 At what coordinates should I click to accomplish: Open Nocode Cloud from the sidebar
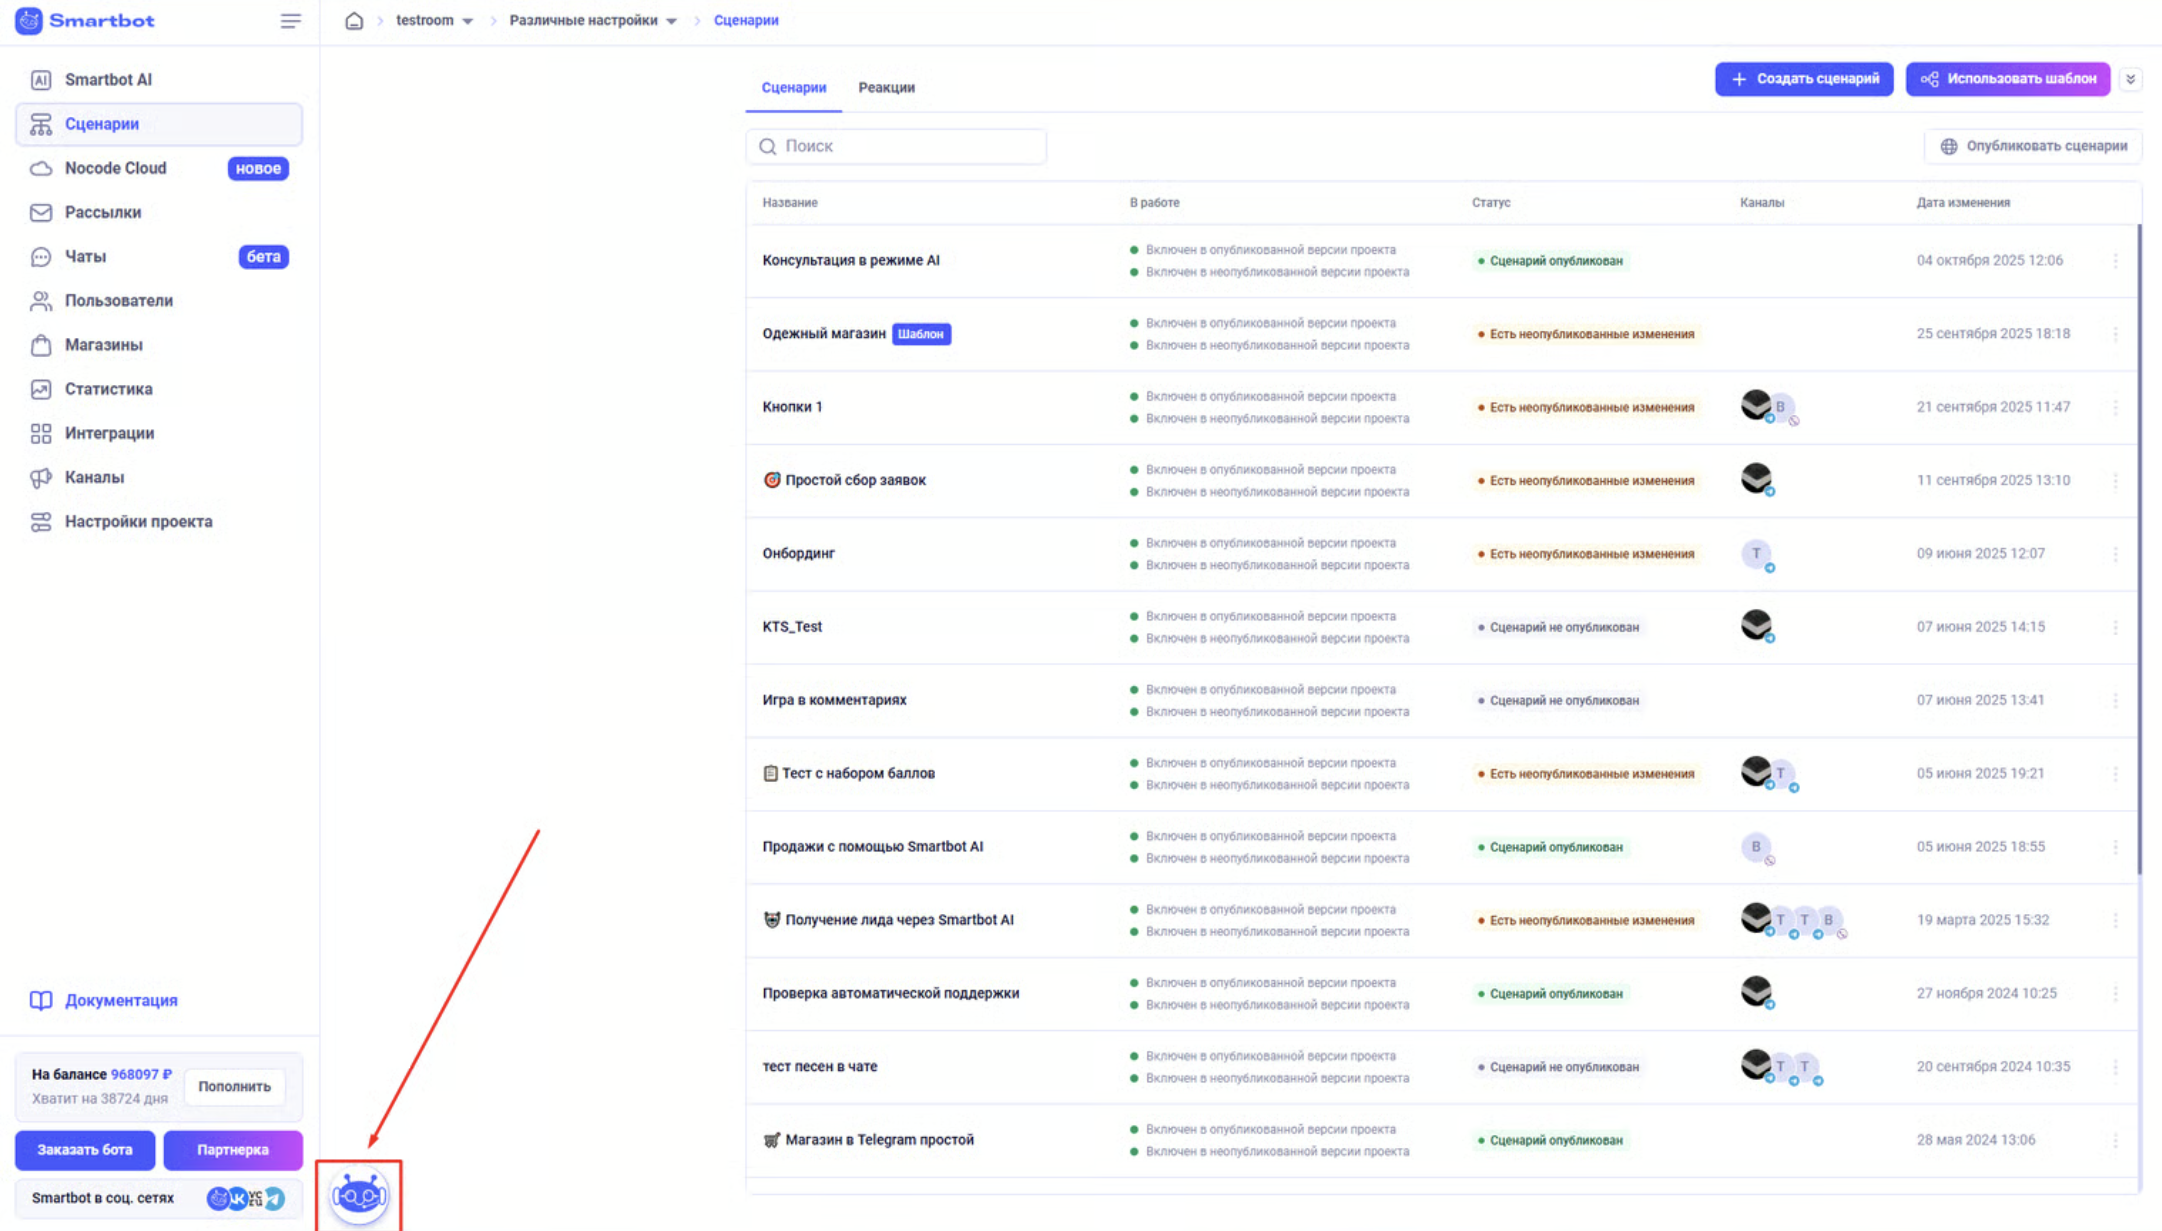[x=115, y=168]
